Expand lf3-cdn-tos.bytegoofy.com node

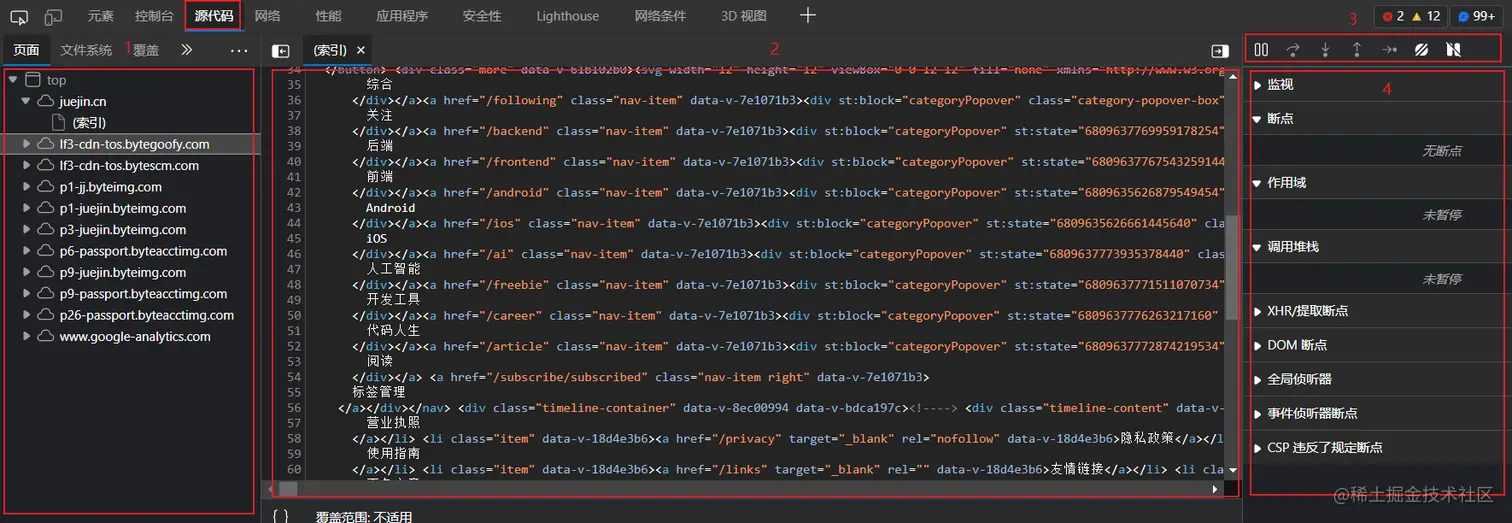pyautogui.click(x=27, y=144)
